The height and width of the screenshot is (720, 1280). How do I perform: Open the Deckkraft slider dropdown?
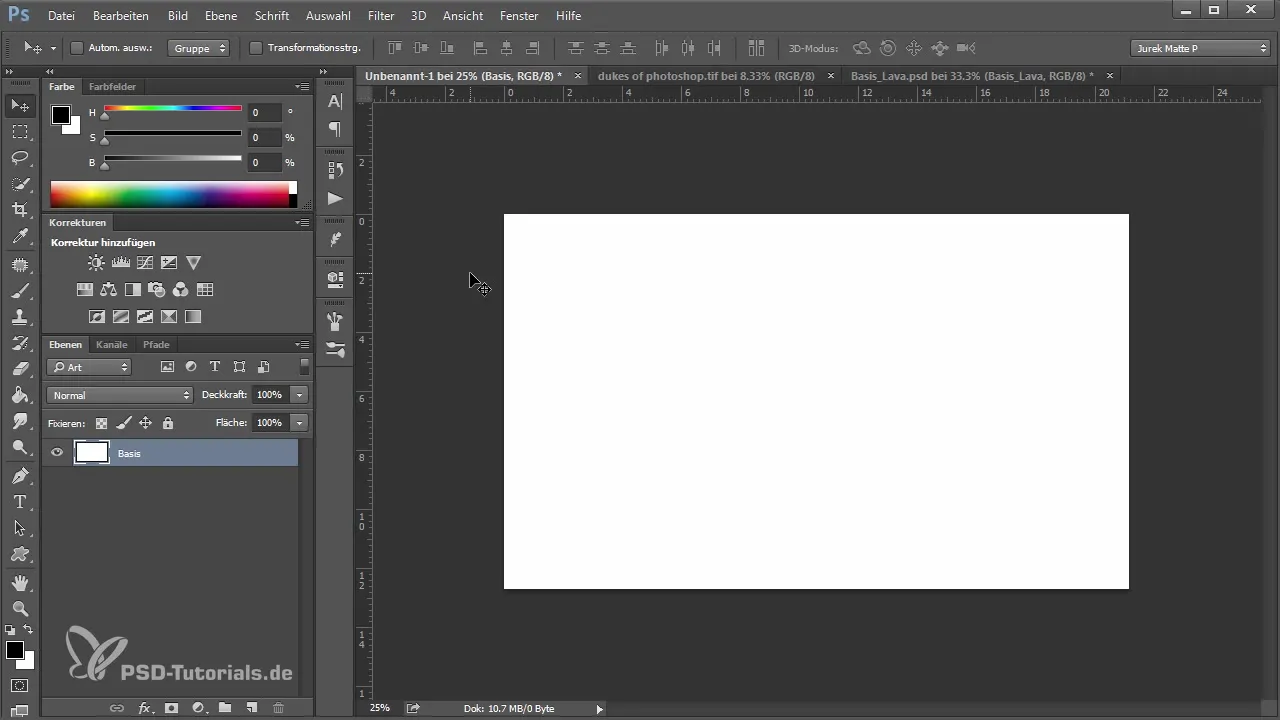click(299, 395)
